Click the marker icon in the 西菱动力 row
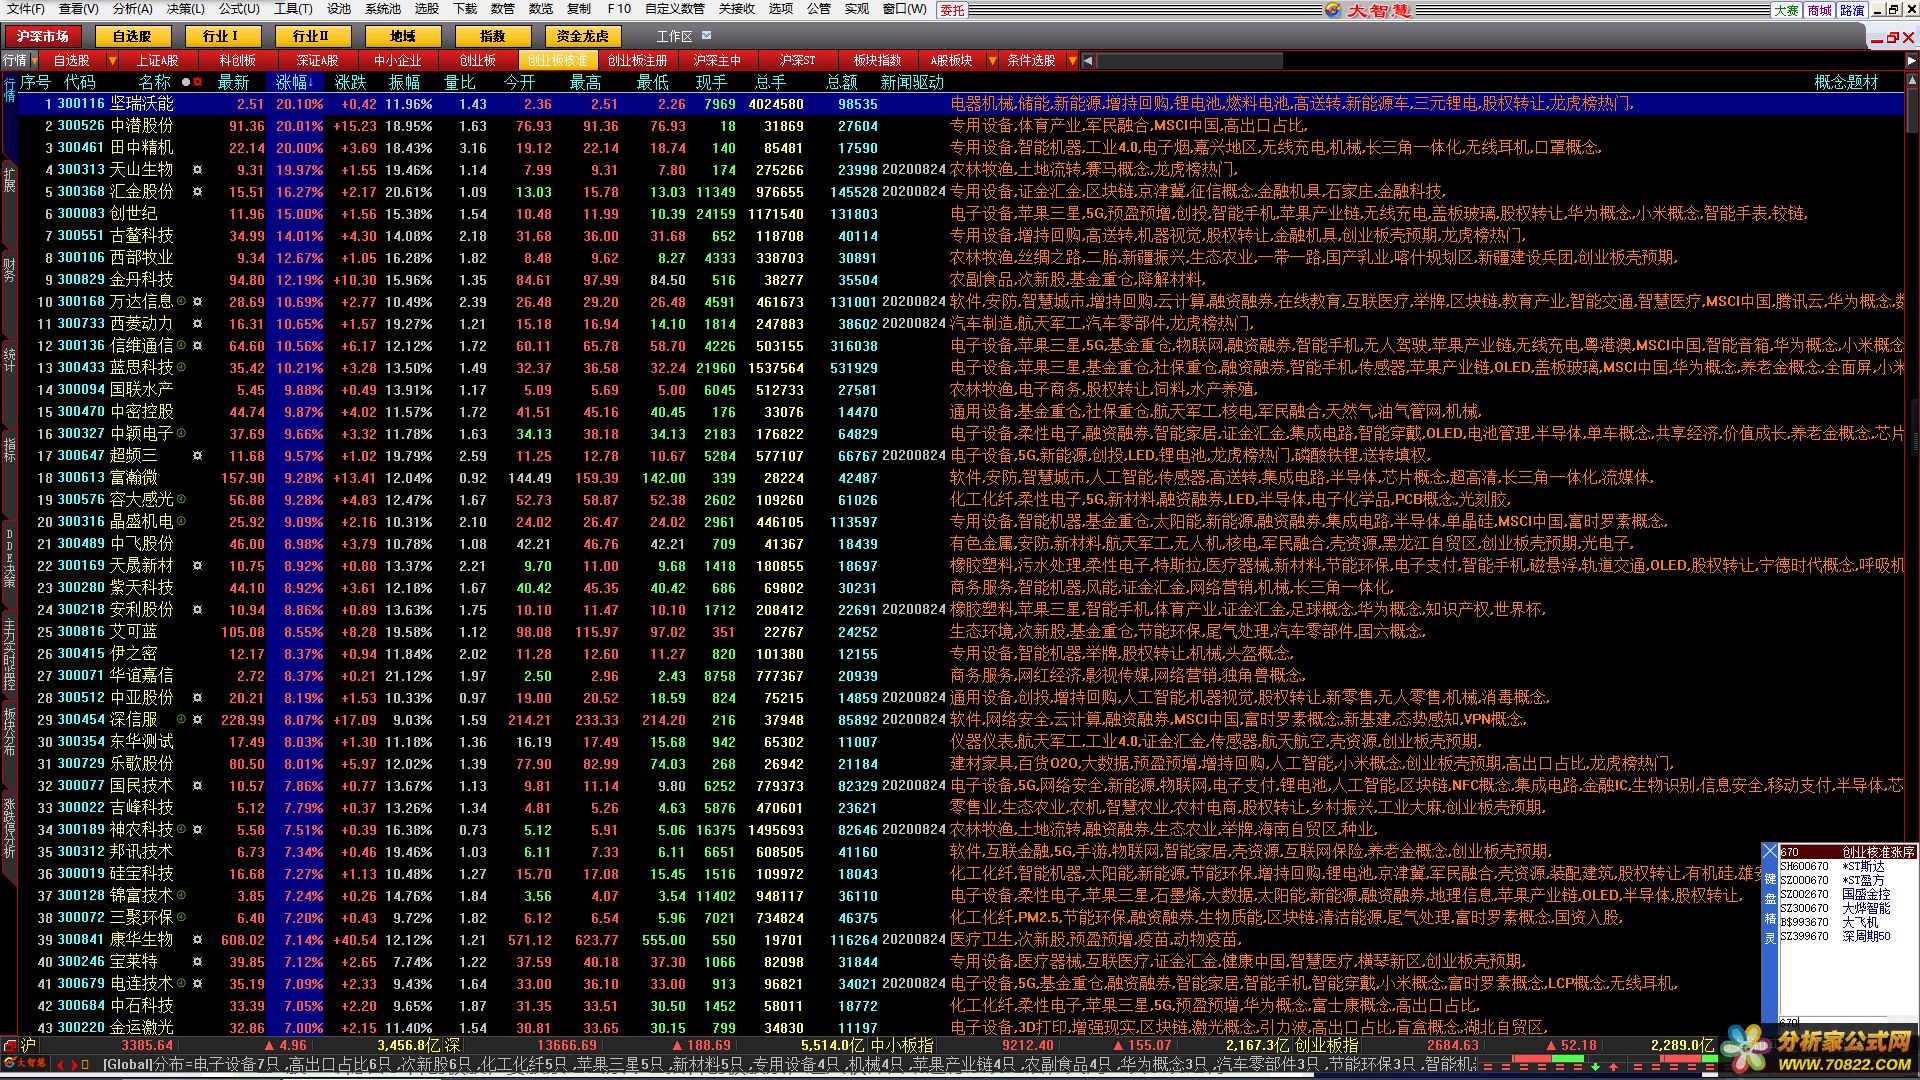Screen dimensions: 1920x1080 [x=197, y=324]
